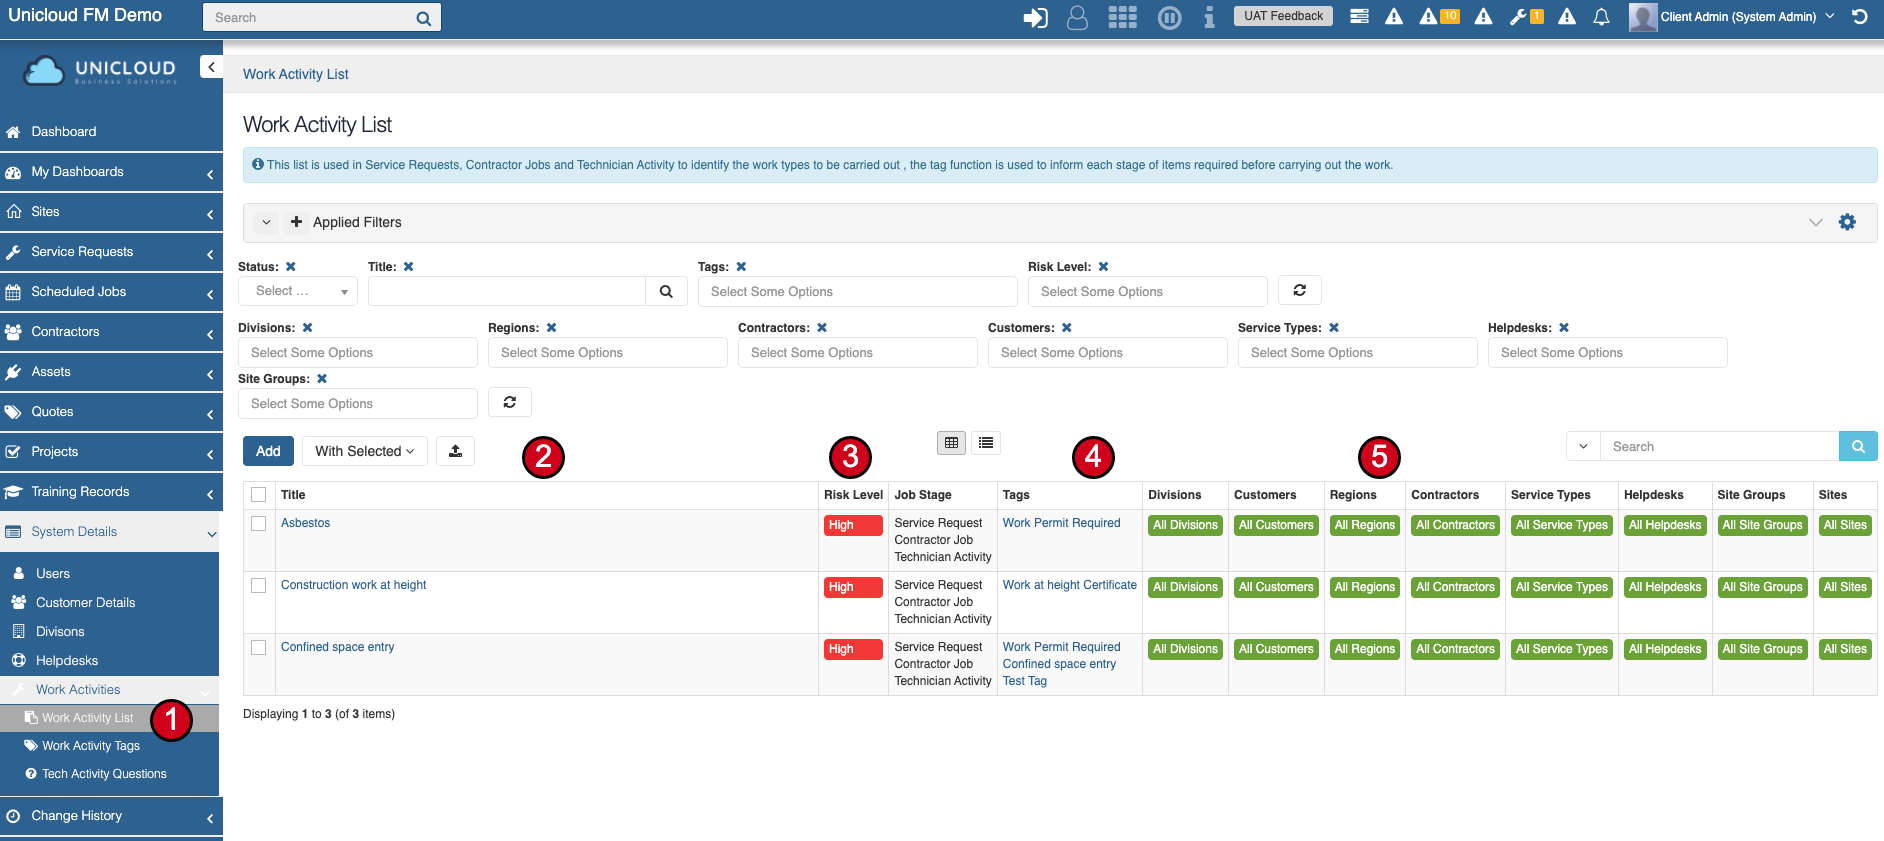1884x841 pixels.
Task: Tick the select-all checkbox in table header
Action: pyautogui.click(x=259, y=495)
